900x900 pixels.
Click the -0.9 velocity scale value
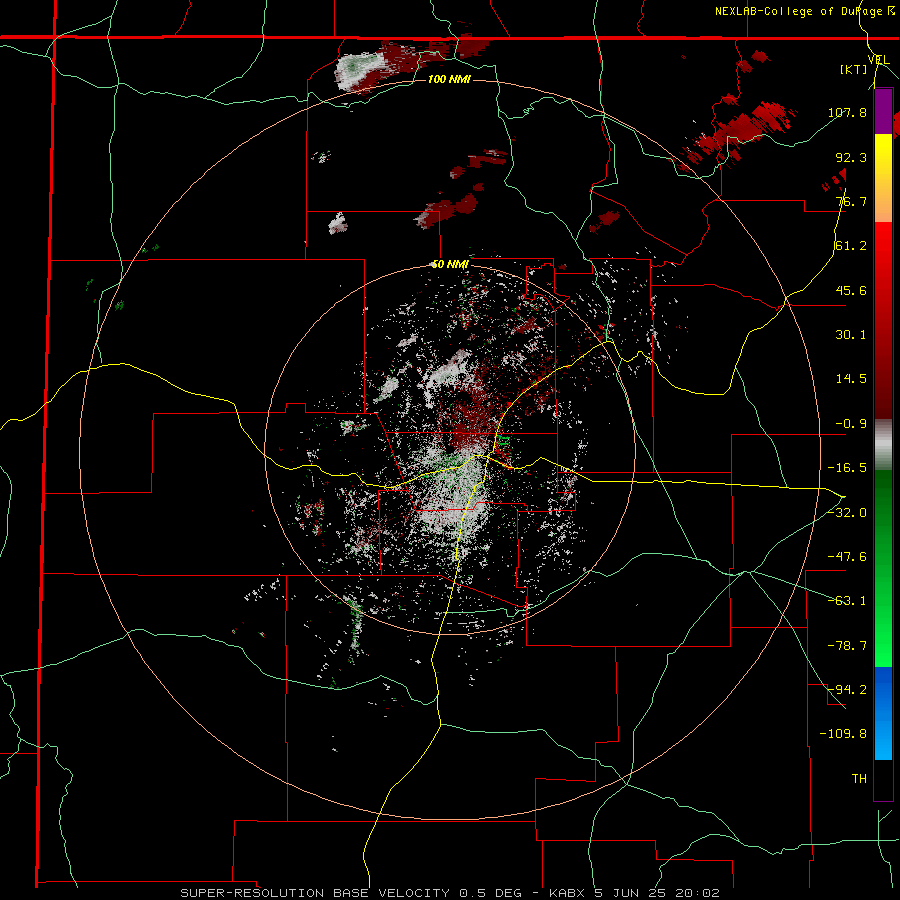(x=851, y=424)
